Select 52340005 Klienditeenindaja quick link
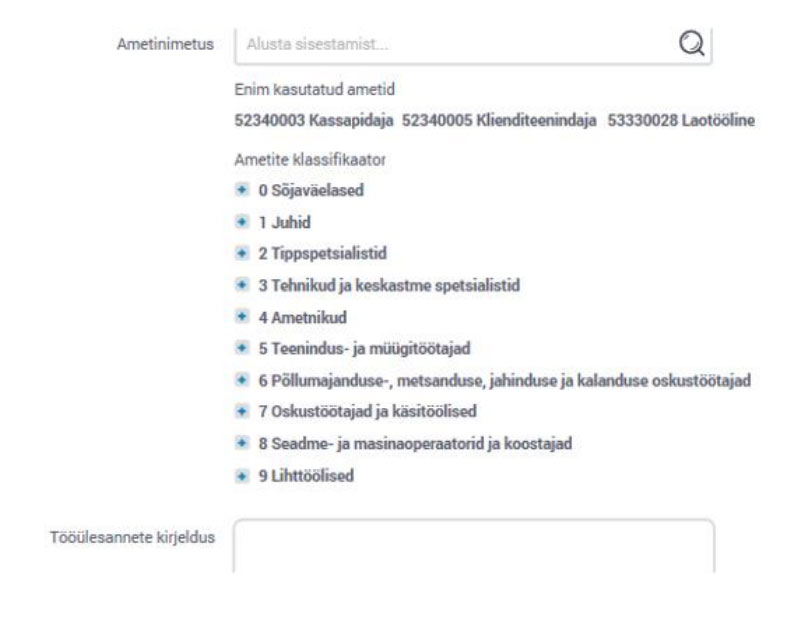Image resolution: width=800 pixels, height=628 pixels. [499, 120]
